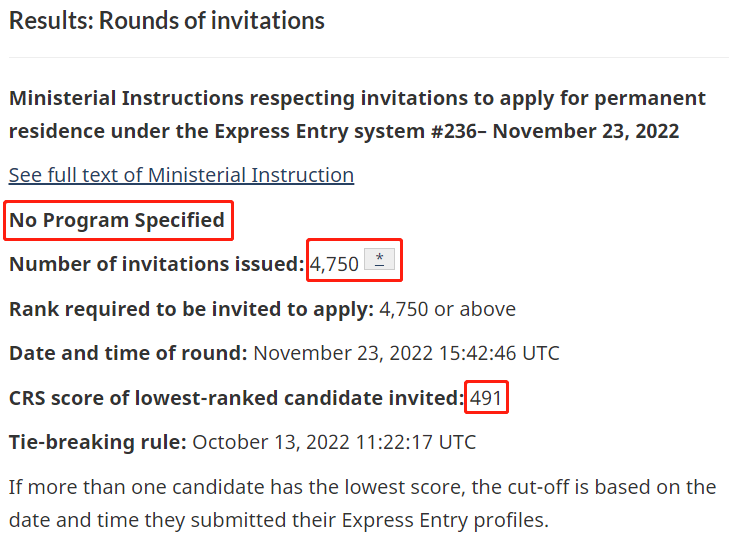Click the "No Program Specified" text
This screenshot has height=551, width=732.
coord(117,220)
